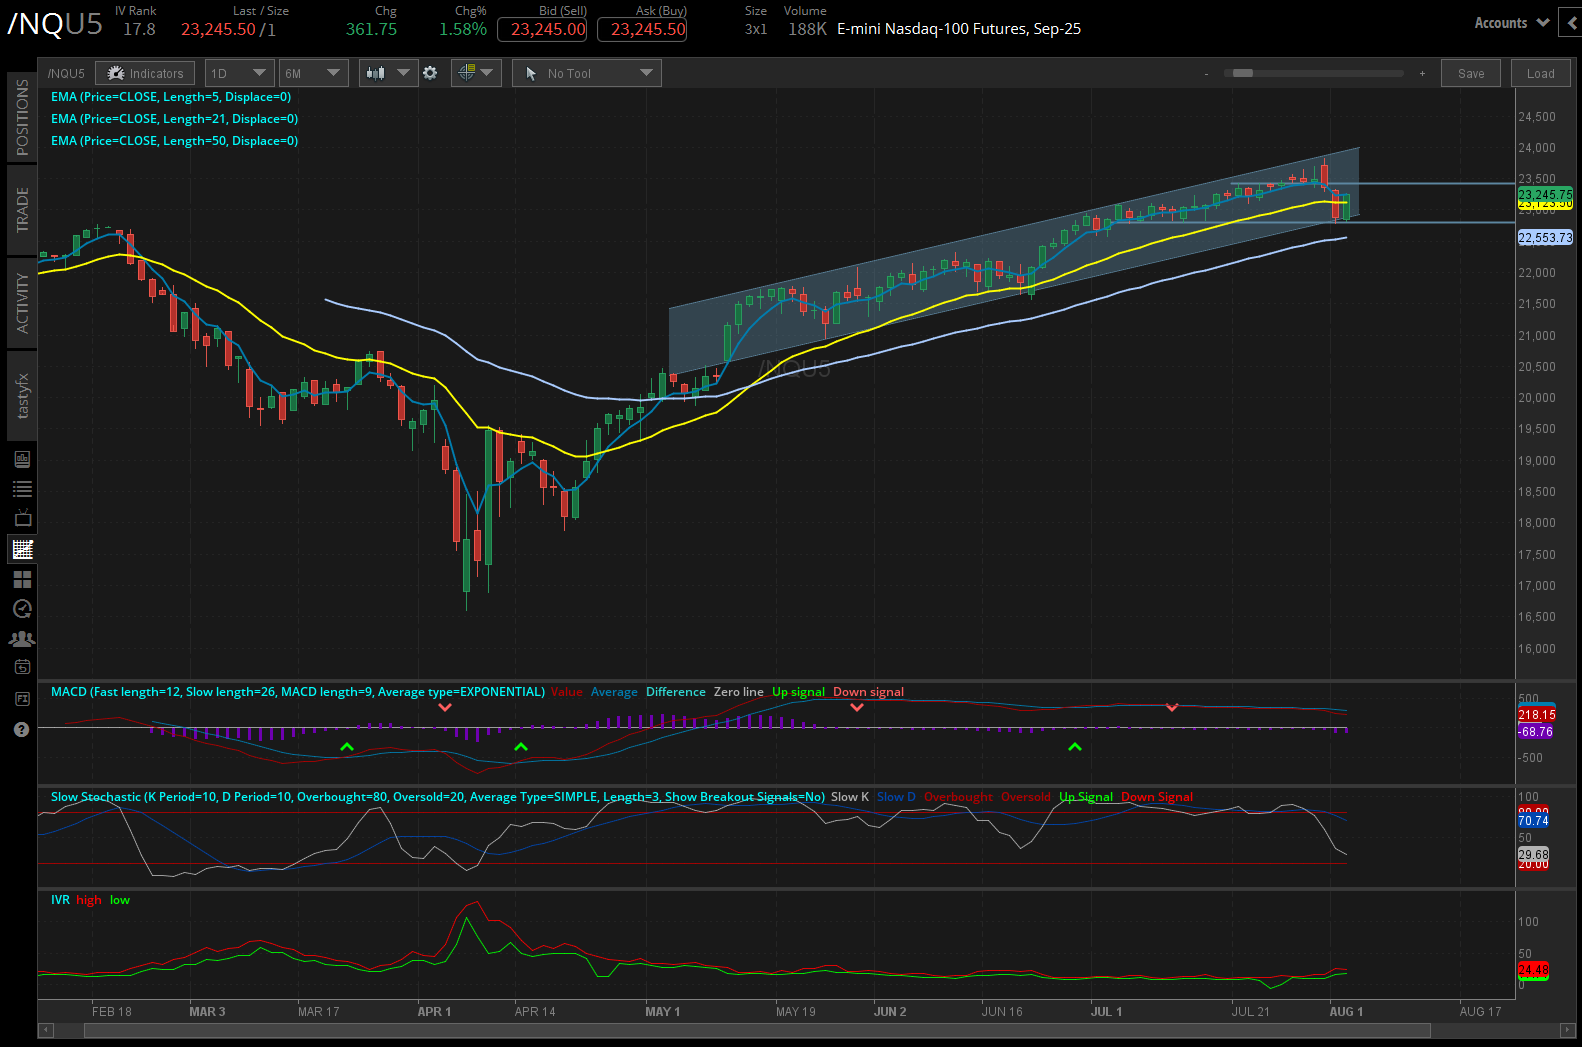Zoom in with the plus button
The width and height of the screenshot is (1582, 1047).
pos(1422,73)
